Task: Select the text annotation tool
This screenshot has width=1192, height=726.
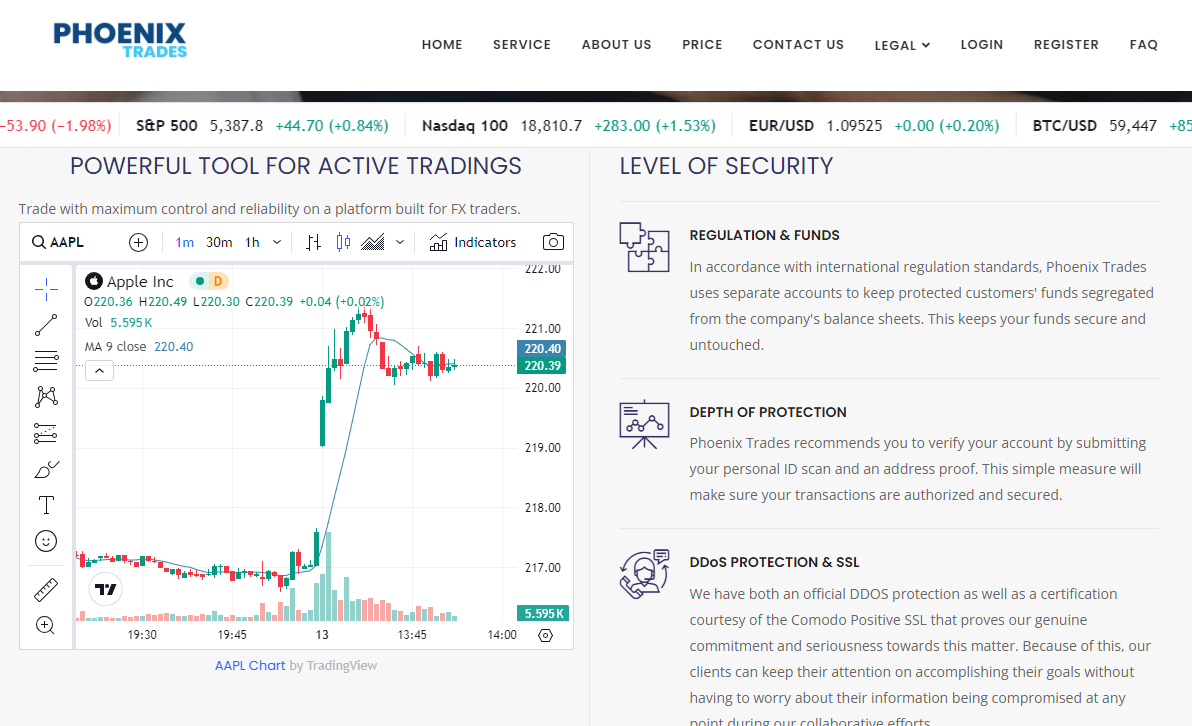Action: [x=46, y=505]
